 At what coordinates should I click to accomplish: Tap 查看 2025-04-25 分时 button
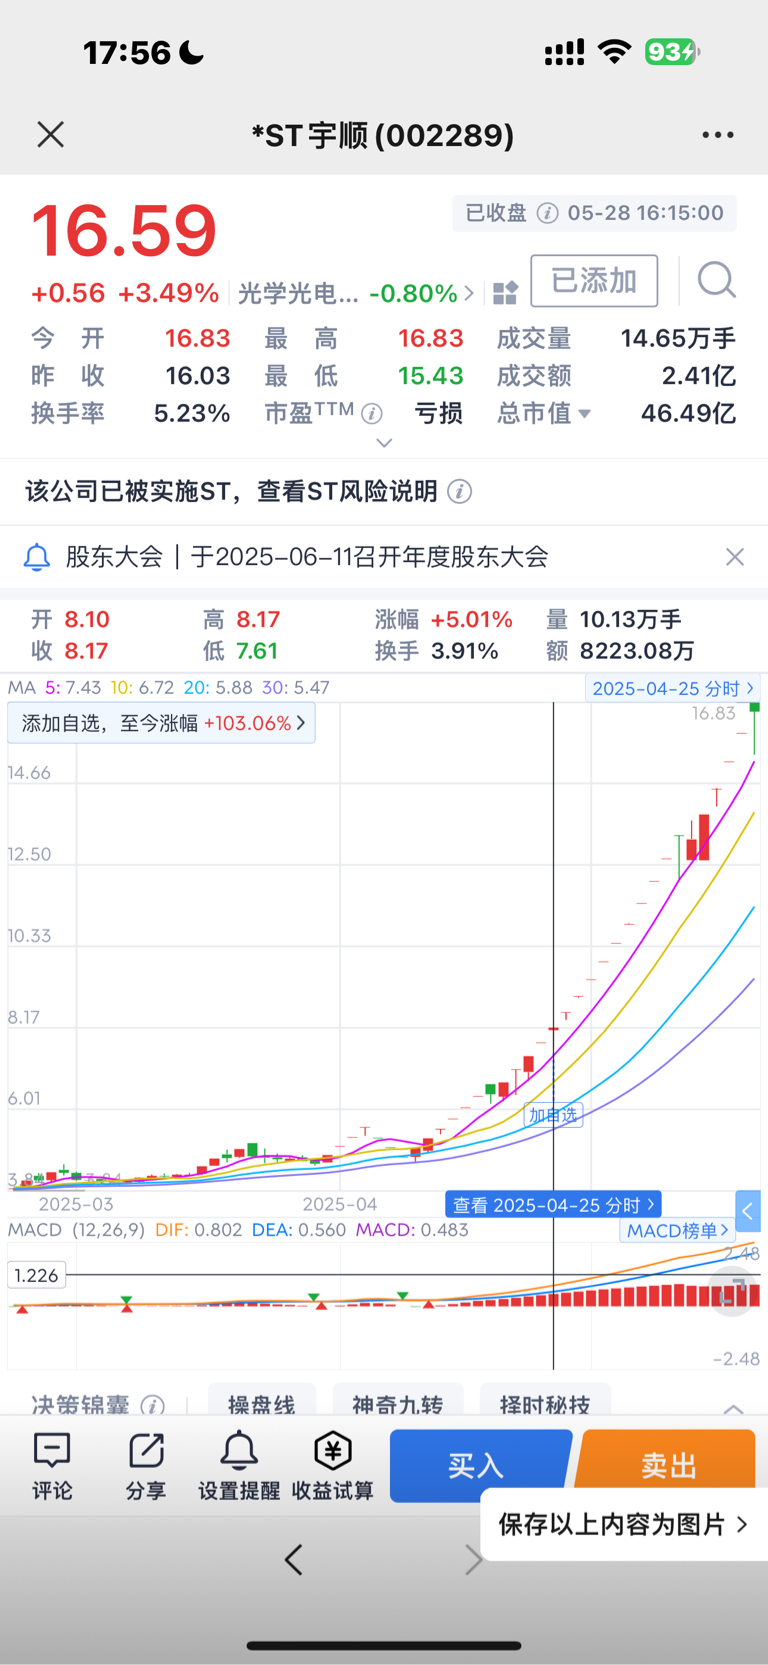pos(554,1205)
